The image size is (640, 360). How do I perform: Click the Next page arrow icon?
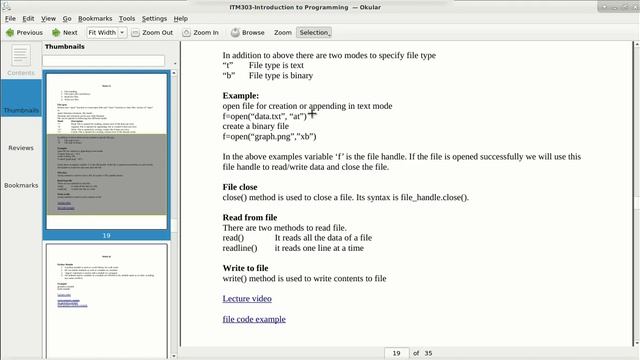click(x=56, y=33)
